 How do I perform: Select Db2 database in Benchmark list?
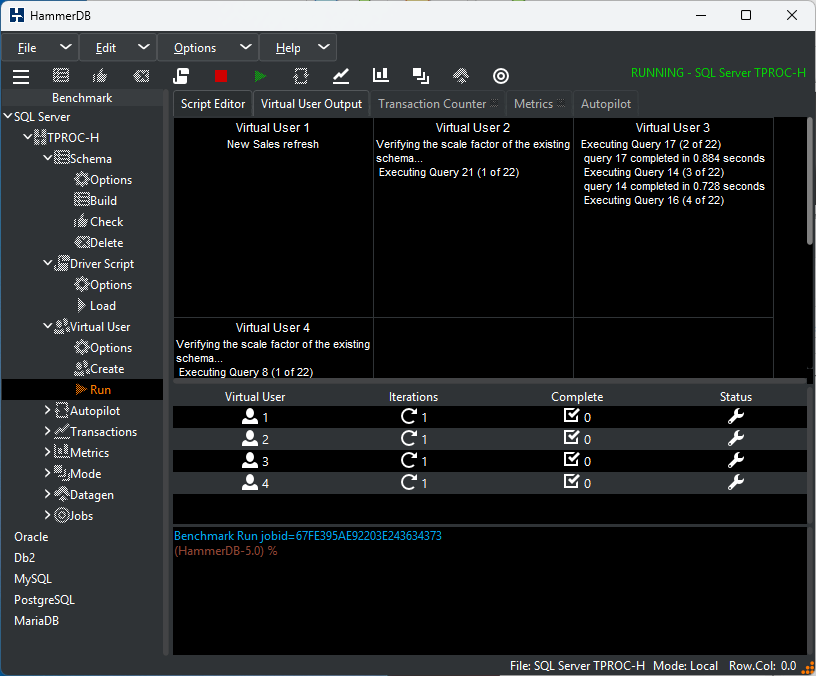(x=24, y=557)
